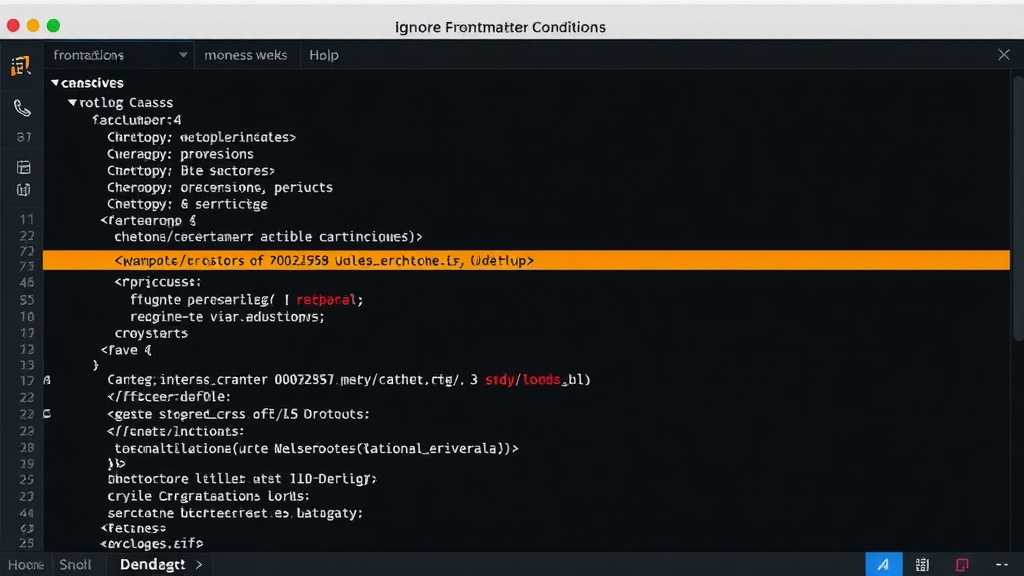The image size is (1024, 576).
Task: Click the 'sercatane' code line
Action: tap(235, 513)
